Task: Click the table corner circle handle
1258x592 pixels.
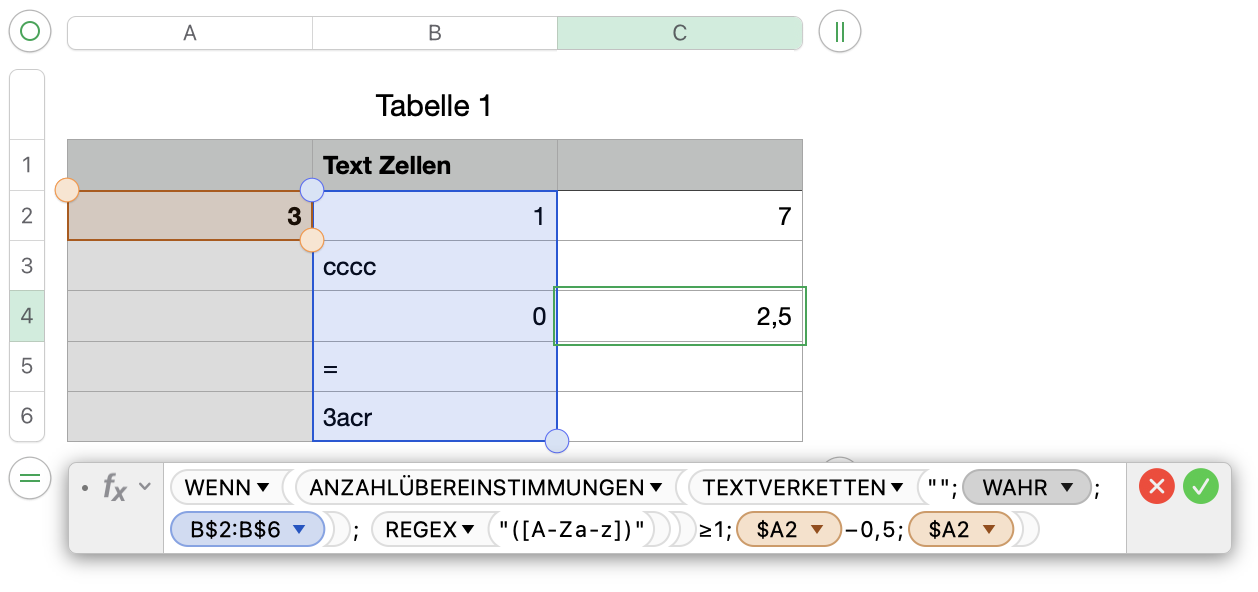Action: click(x=30, y=32)
